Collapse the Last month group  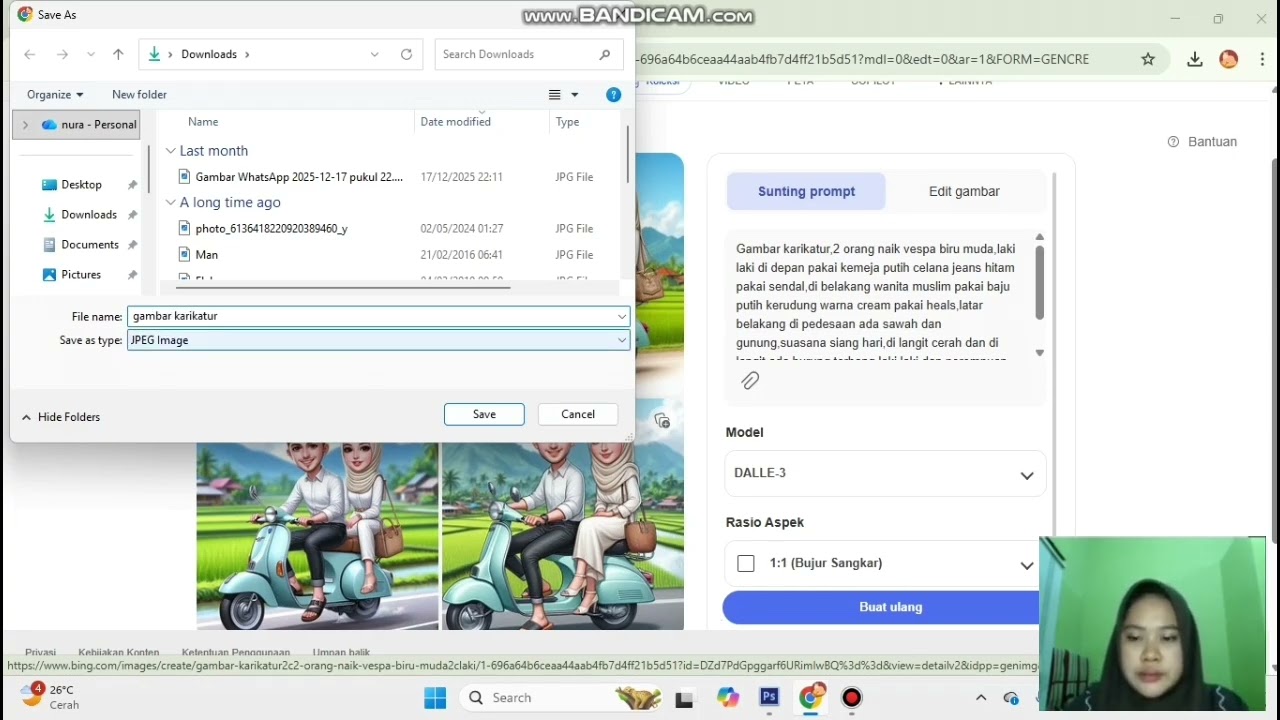pyautogui.click(x=171, y=151)
